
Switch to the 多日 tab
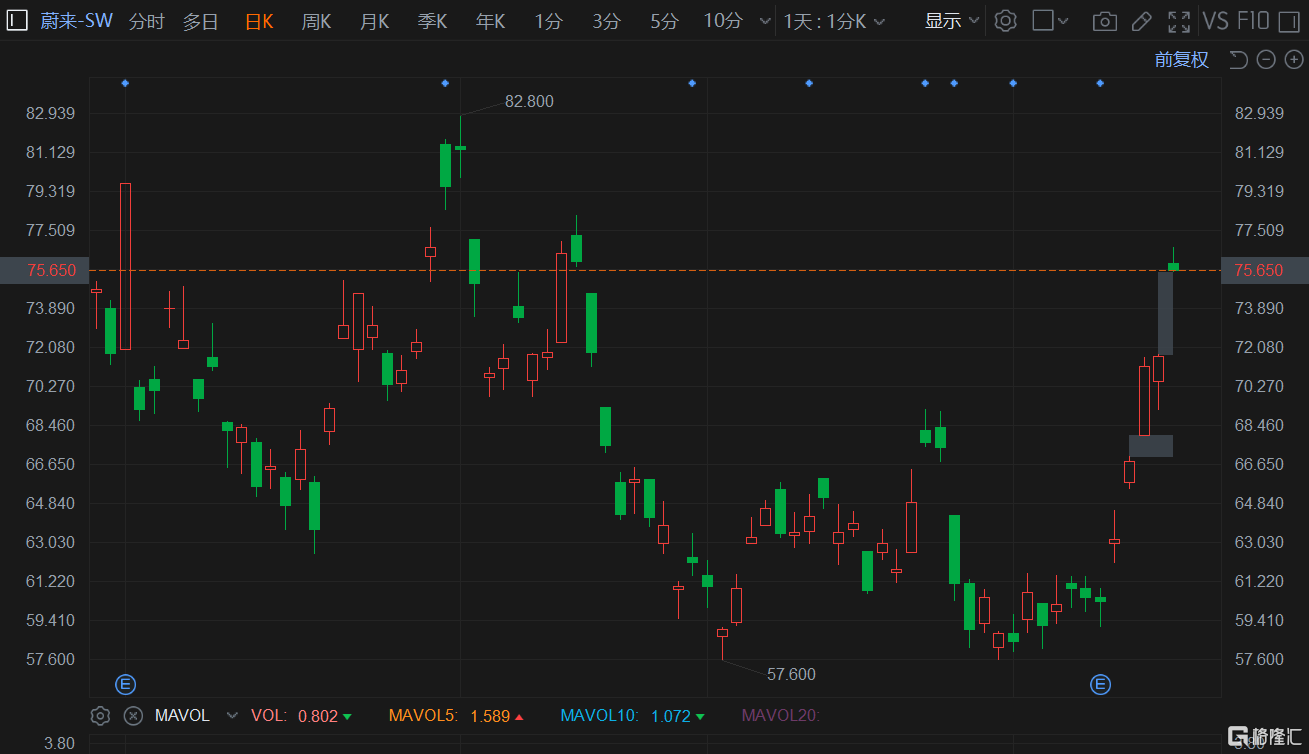coord(201,21)
